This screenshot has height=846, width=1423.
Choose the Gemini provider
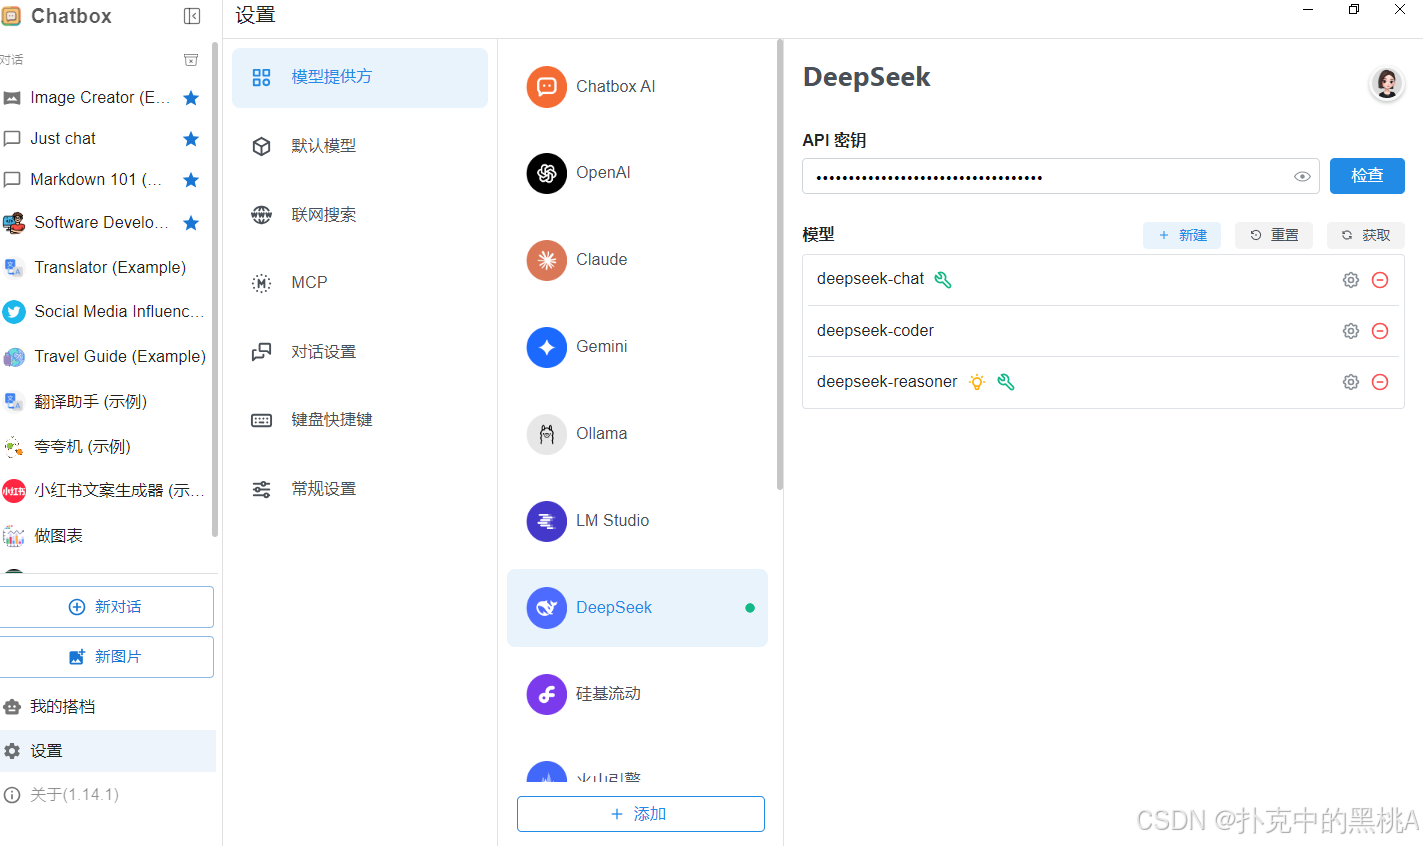(x=637, y=347)
